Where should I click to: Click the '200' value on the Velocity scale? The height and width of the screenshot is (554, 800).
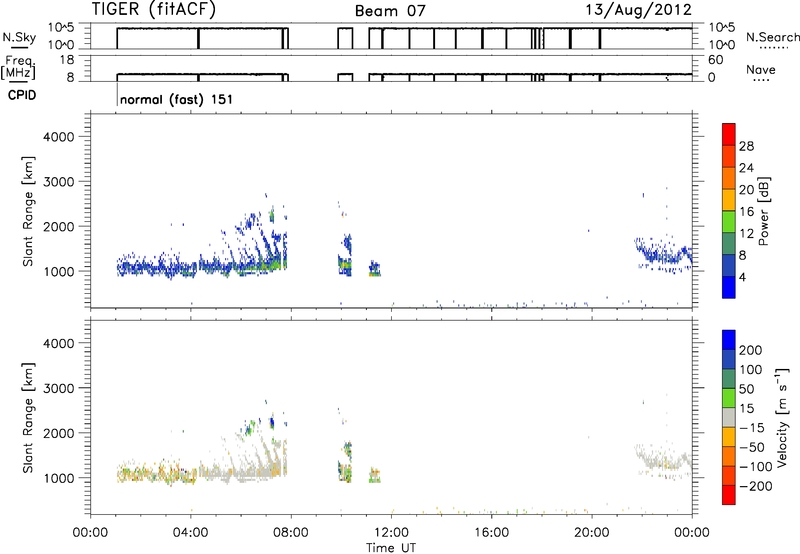point(751,350)
